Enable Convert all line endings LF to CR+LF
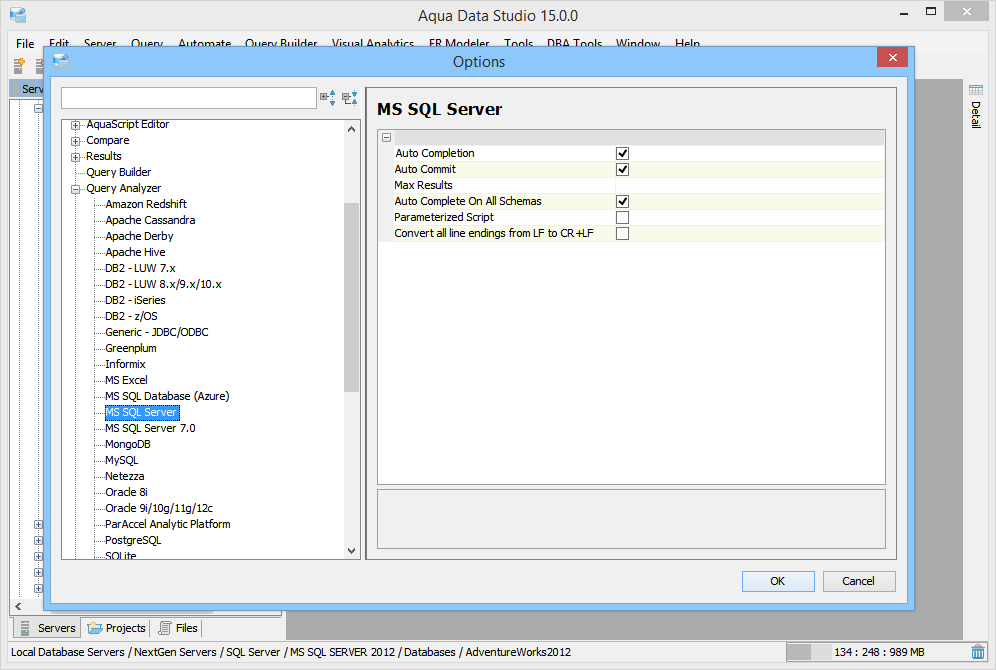 pyautogui.click(x=622, y=233)
